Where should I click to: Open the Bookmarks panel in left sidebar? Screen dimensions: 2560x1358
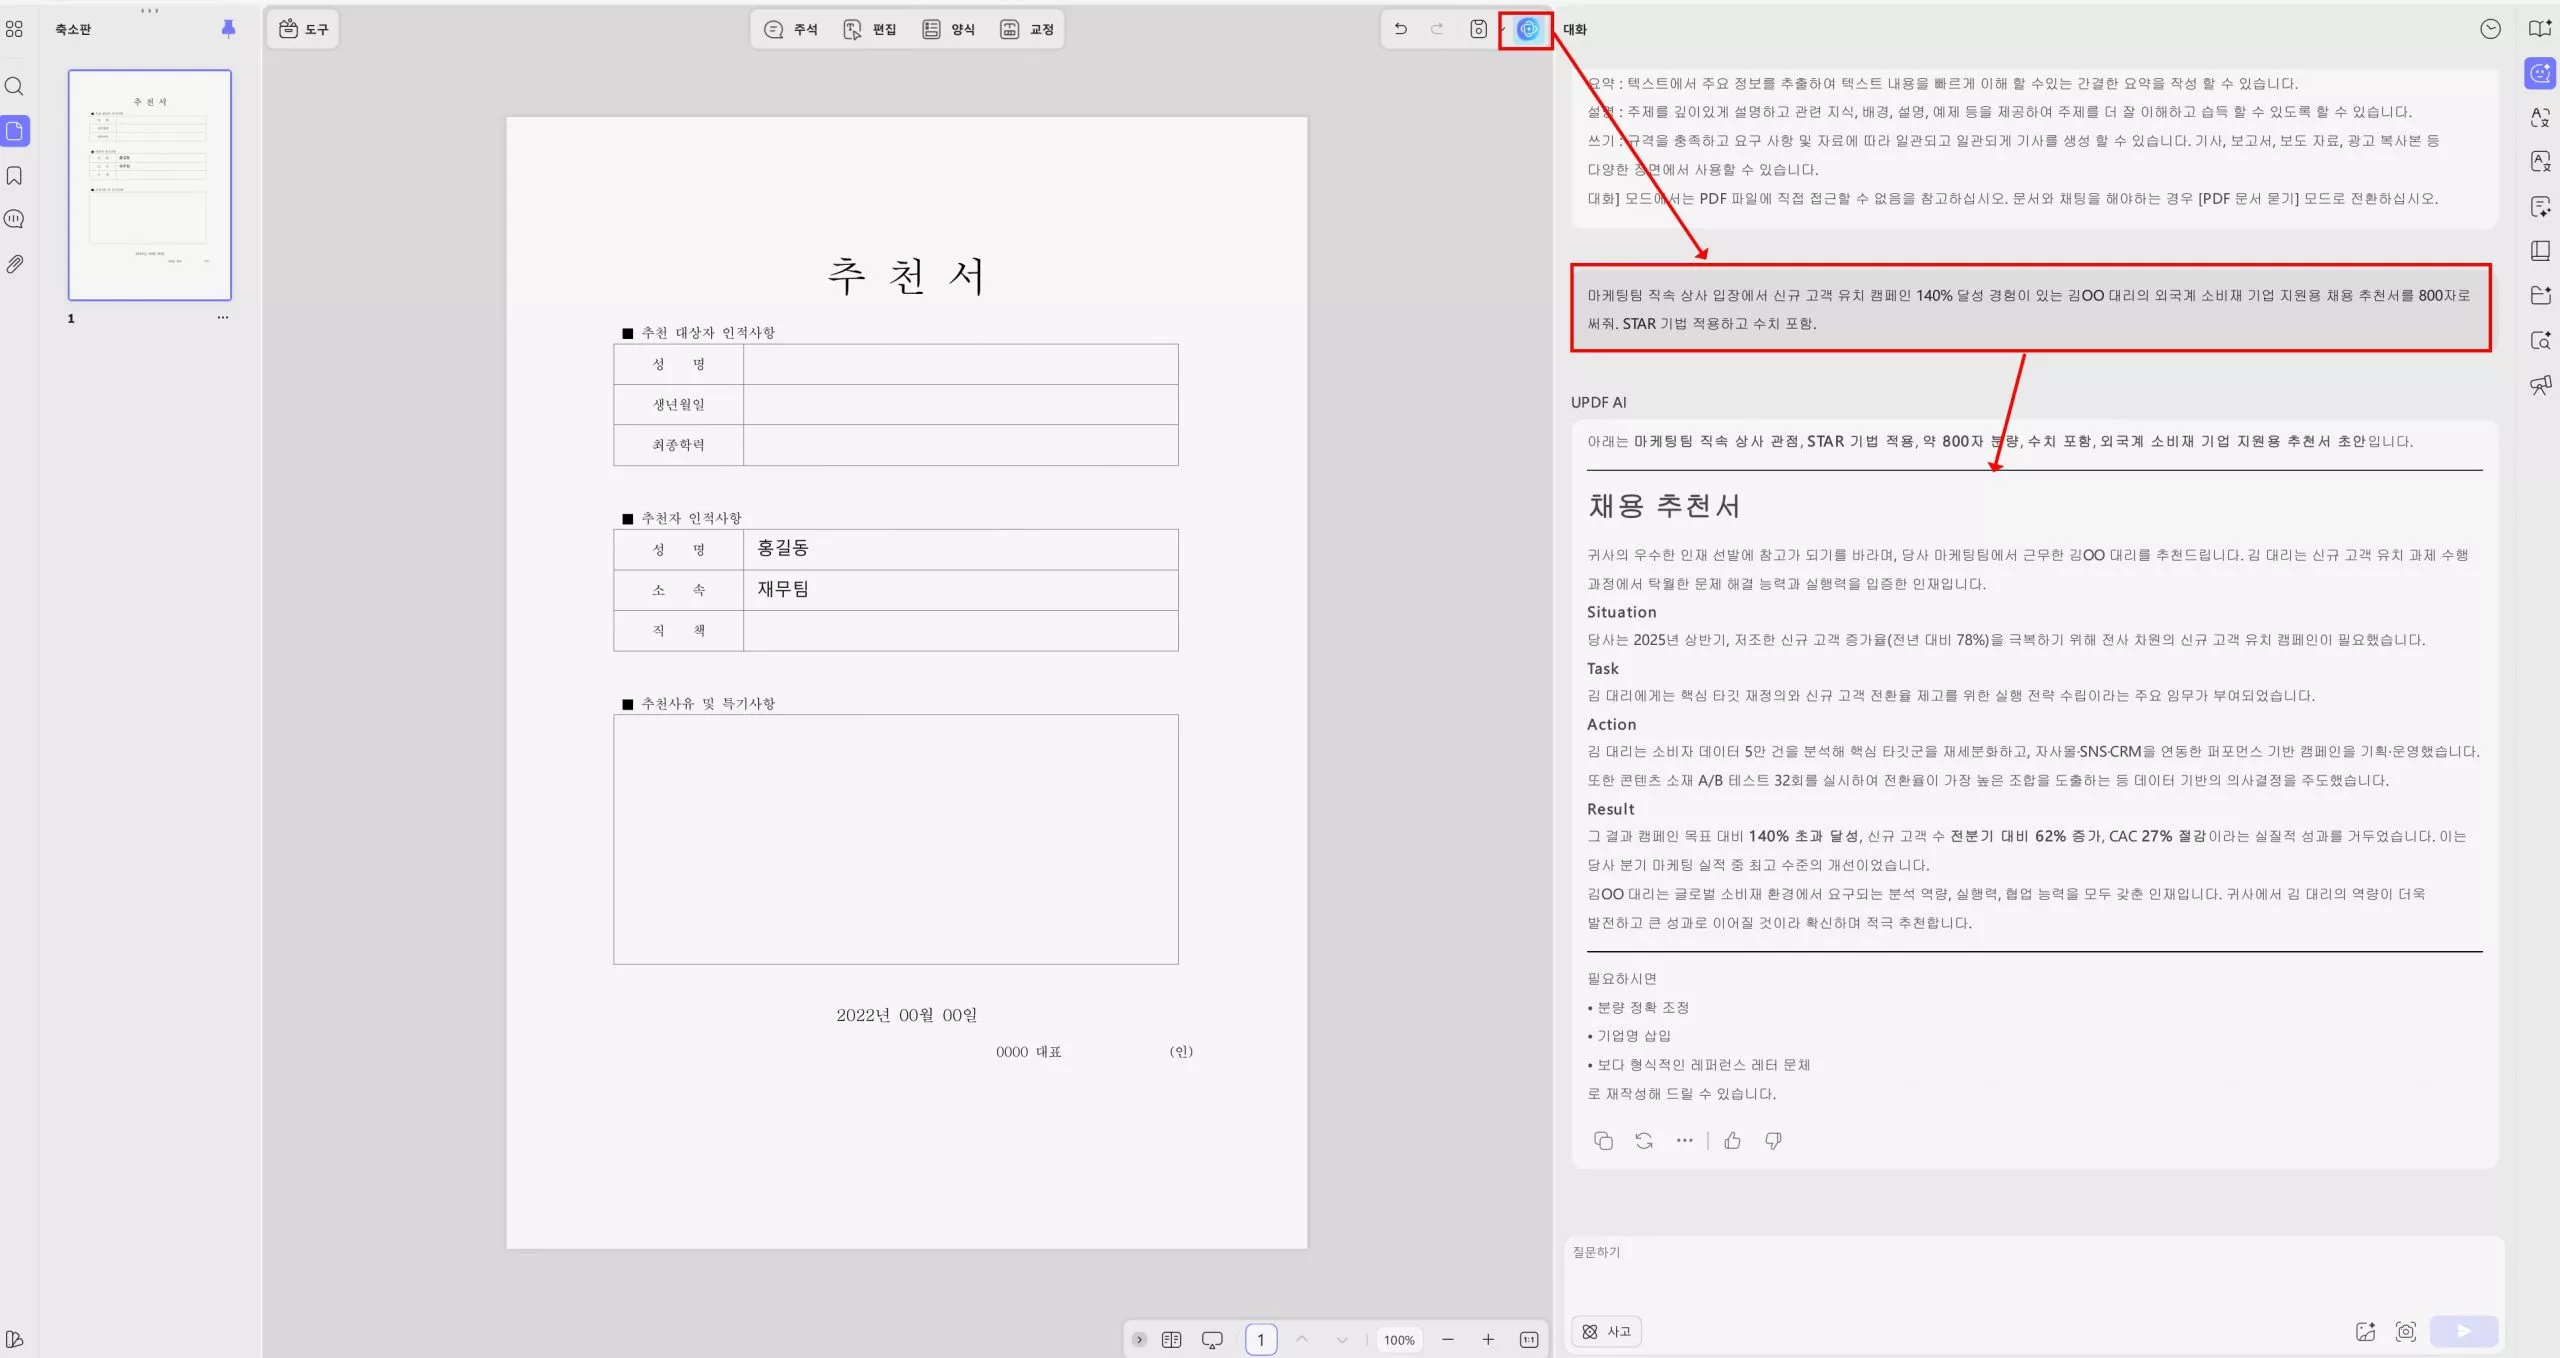coord(14,175)
